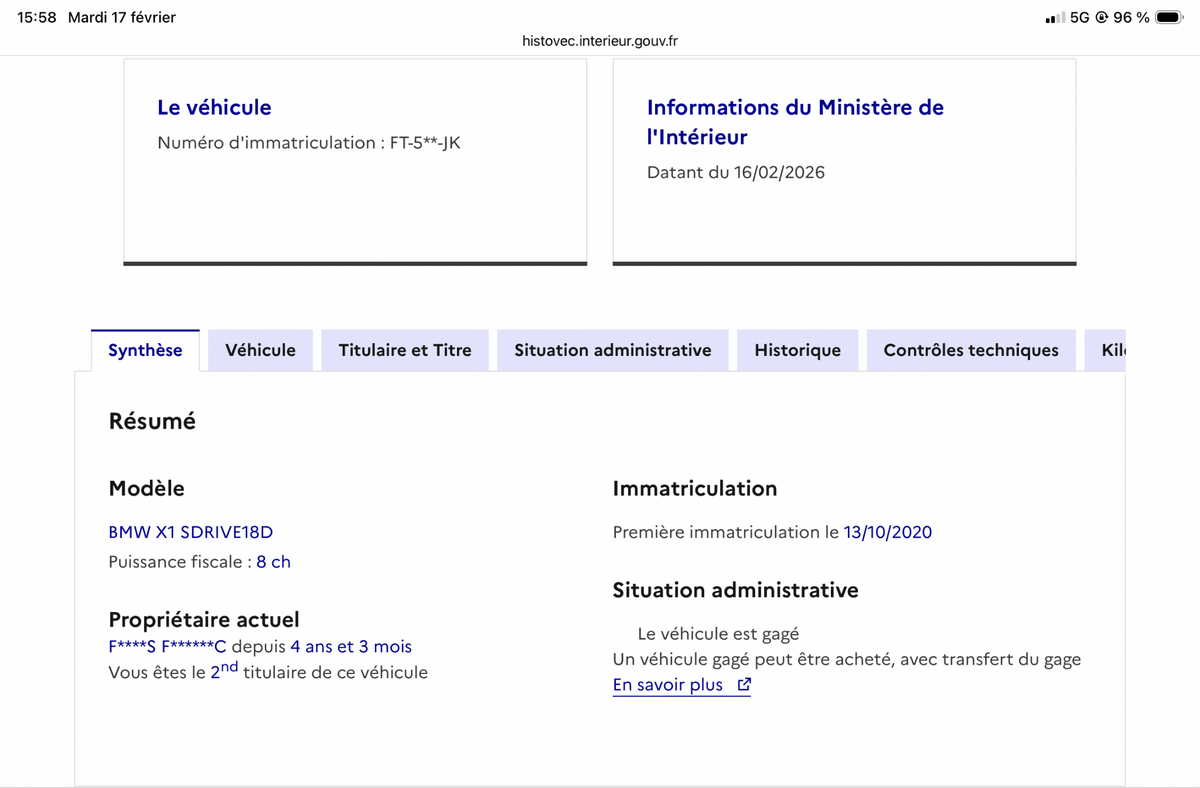Tap the battery icon in the status bar
The image size is (1200, 788).
1169,18
